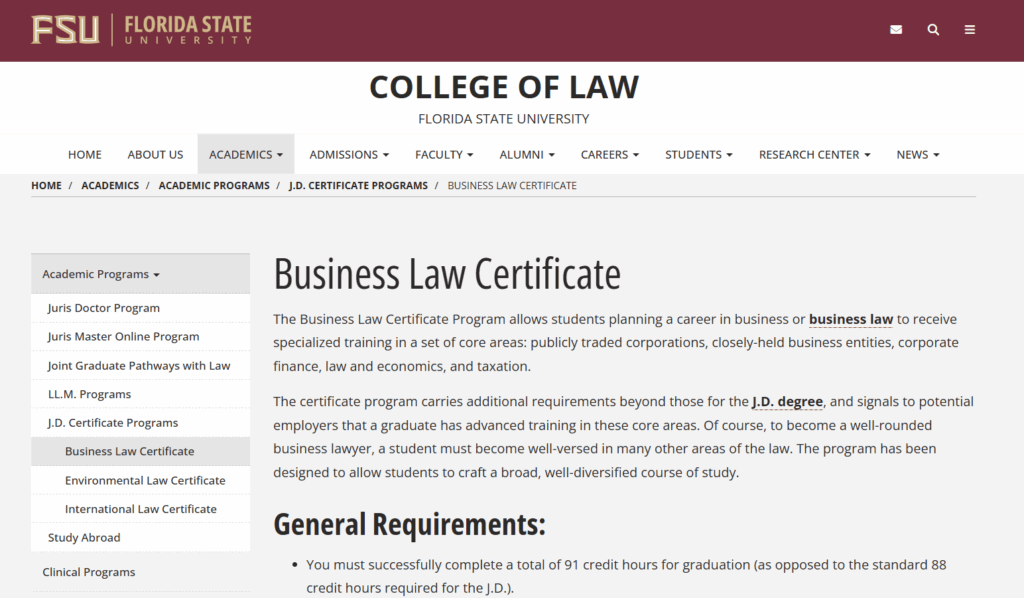Viewport: 1024px width, 598px height.
Task: Expand the ADMISSIONS dropdown menu
Action: tap(349, 155)
